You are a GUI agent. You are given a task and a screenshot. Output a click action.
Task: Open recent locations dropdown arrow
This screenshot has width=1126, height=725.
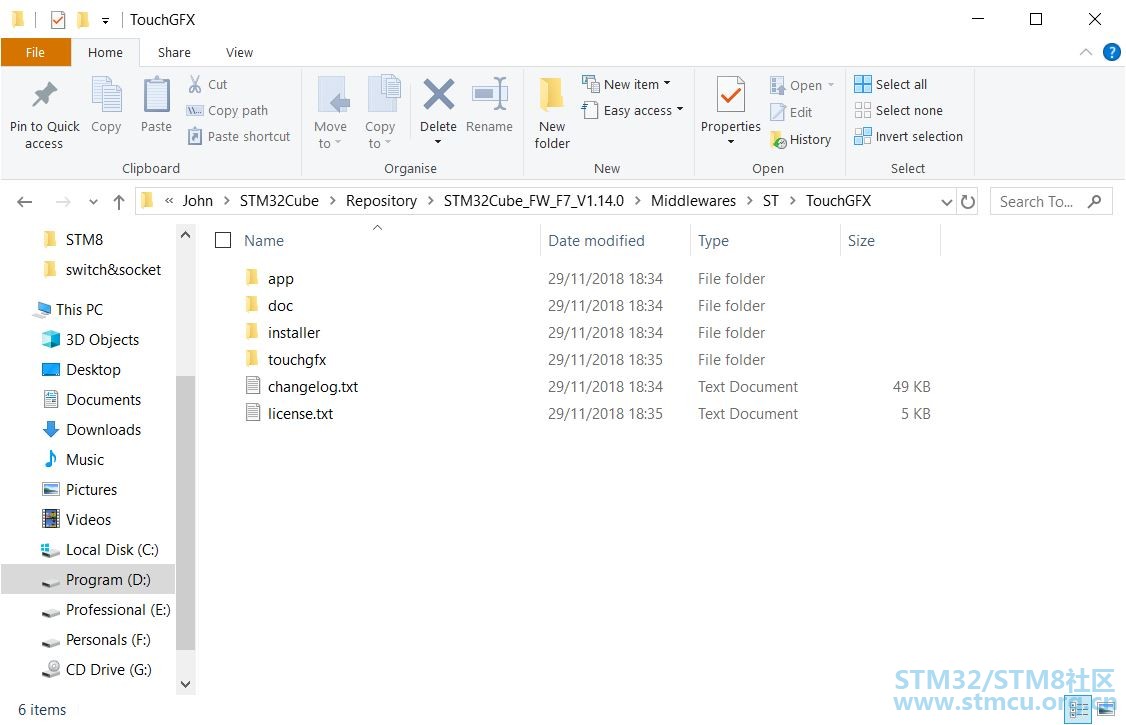click(93, 202)
